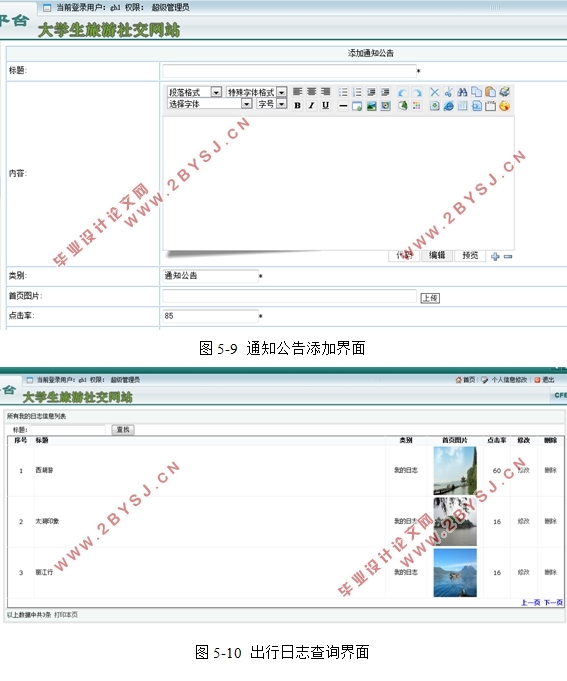Click the 首页图片 column header
The width and height of the screenshot is (567, 681).
(x=455, y=440)
